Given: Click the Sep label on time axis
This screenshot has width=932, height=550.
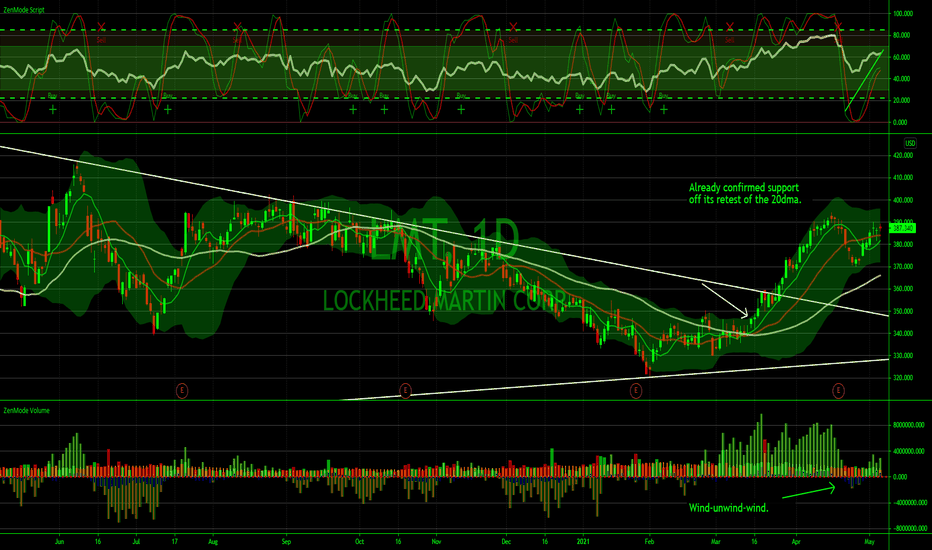Looking at the screenshot, I should click(x=286, y=542).
